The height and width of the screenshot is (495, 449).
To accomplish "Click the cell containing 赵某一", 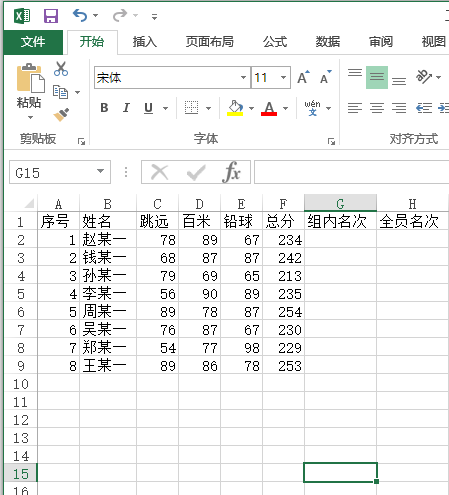I will pyautogui.click(x=108, y=239).
